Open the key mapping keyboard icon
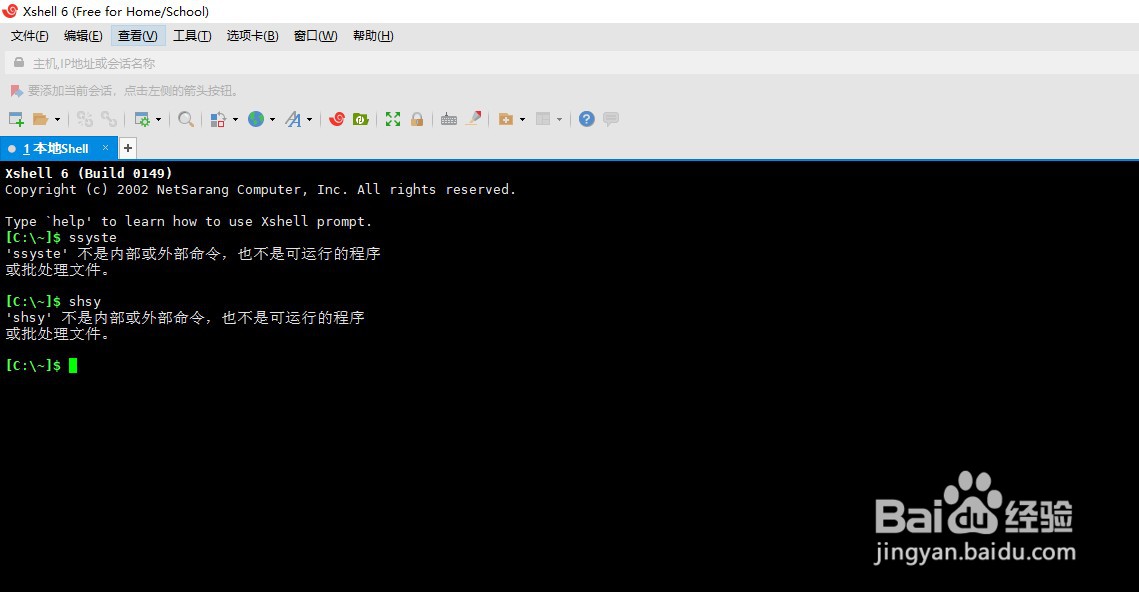 point(449,119)
